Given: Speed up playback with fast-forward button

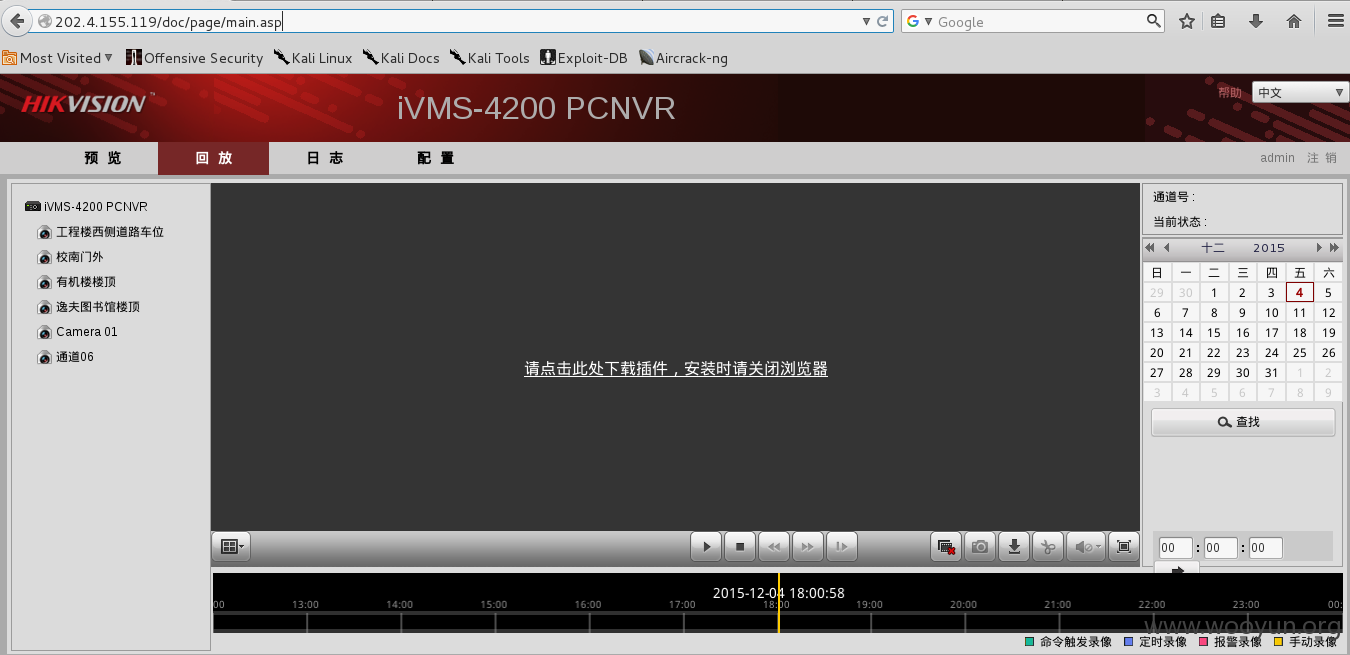Looking at the screenshot, I should coord(808,546).
